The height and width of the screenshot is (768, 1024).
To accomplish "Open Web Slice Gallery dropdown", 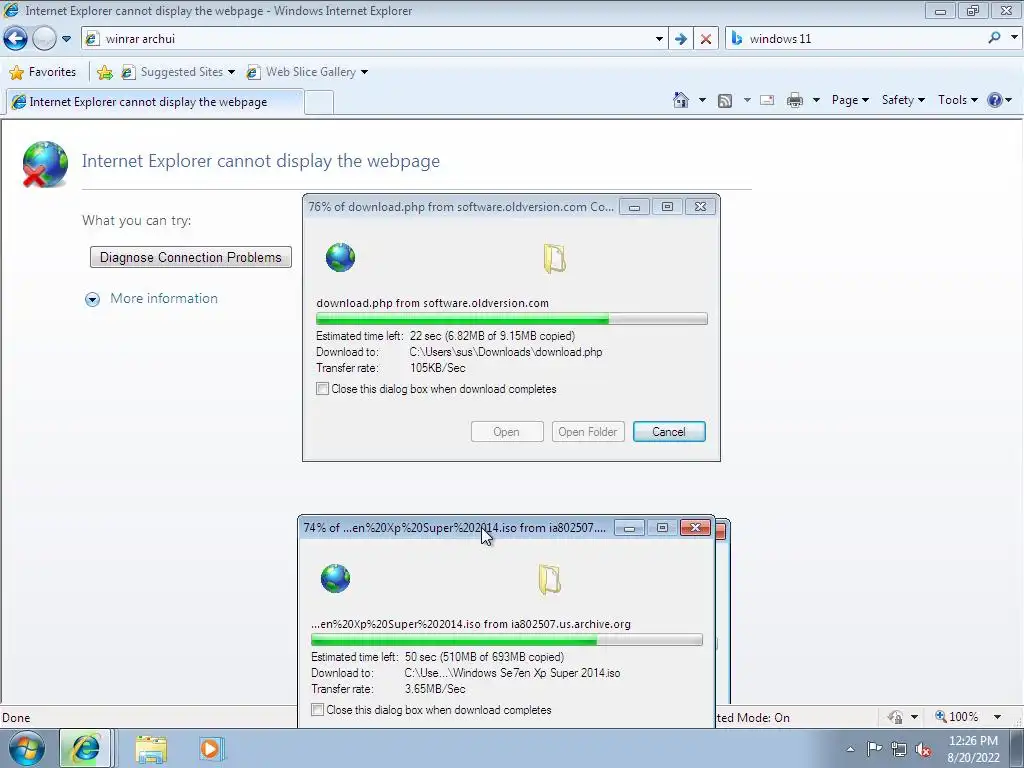I will tap(306, 72).
